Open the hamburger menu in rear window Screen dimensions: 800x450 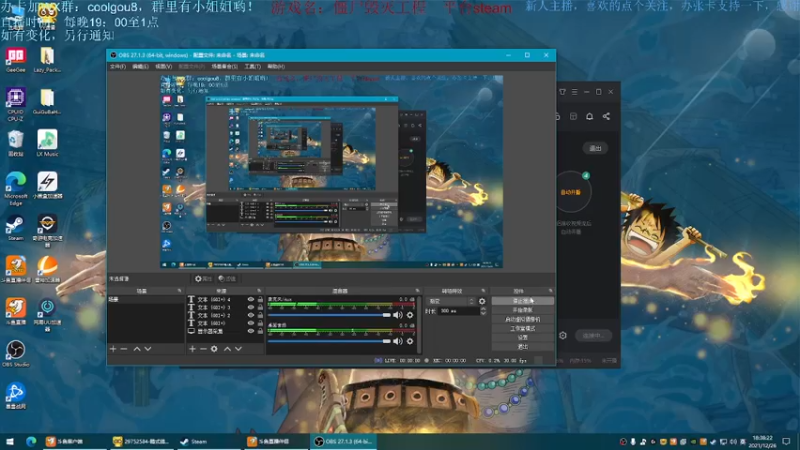(574, 92)
